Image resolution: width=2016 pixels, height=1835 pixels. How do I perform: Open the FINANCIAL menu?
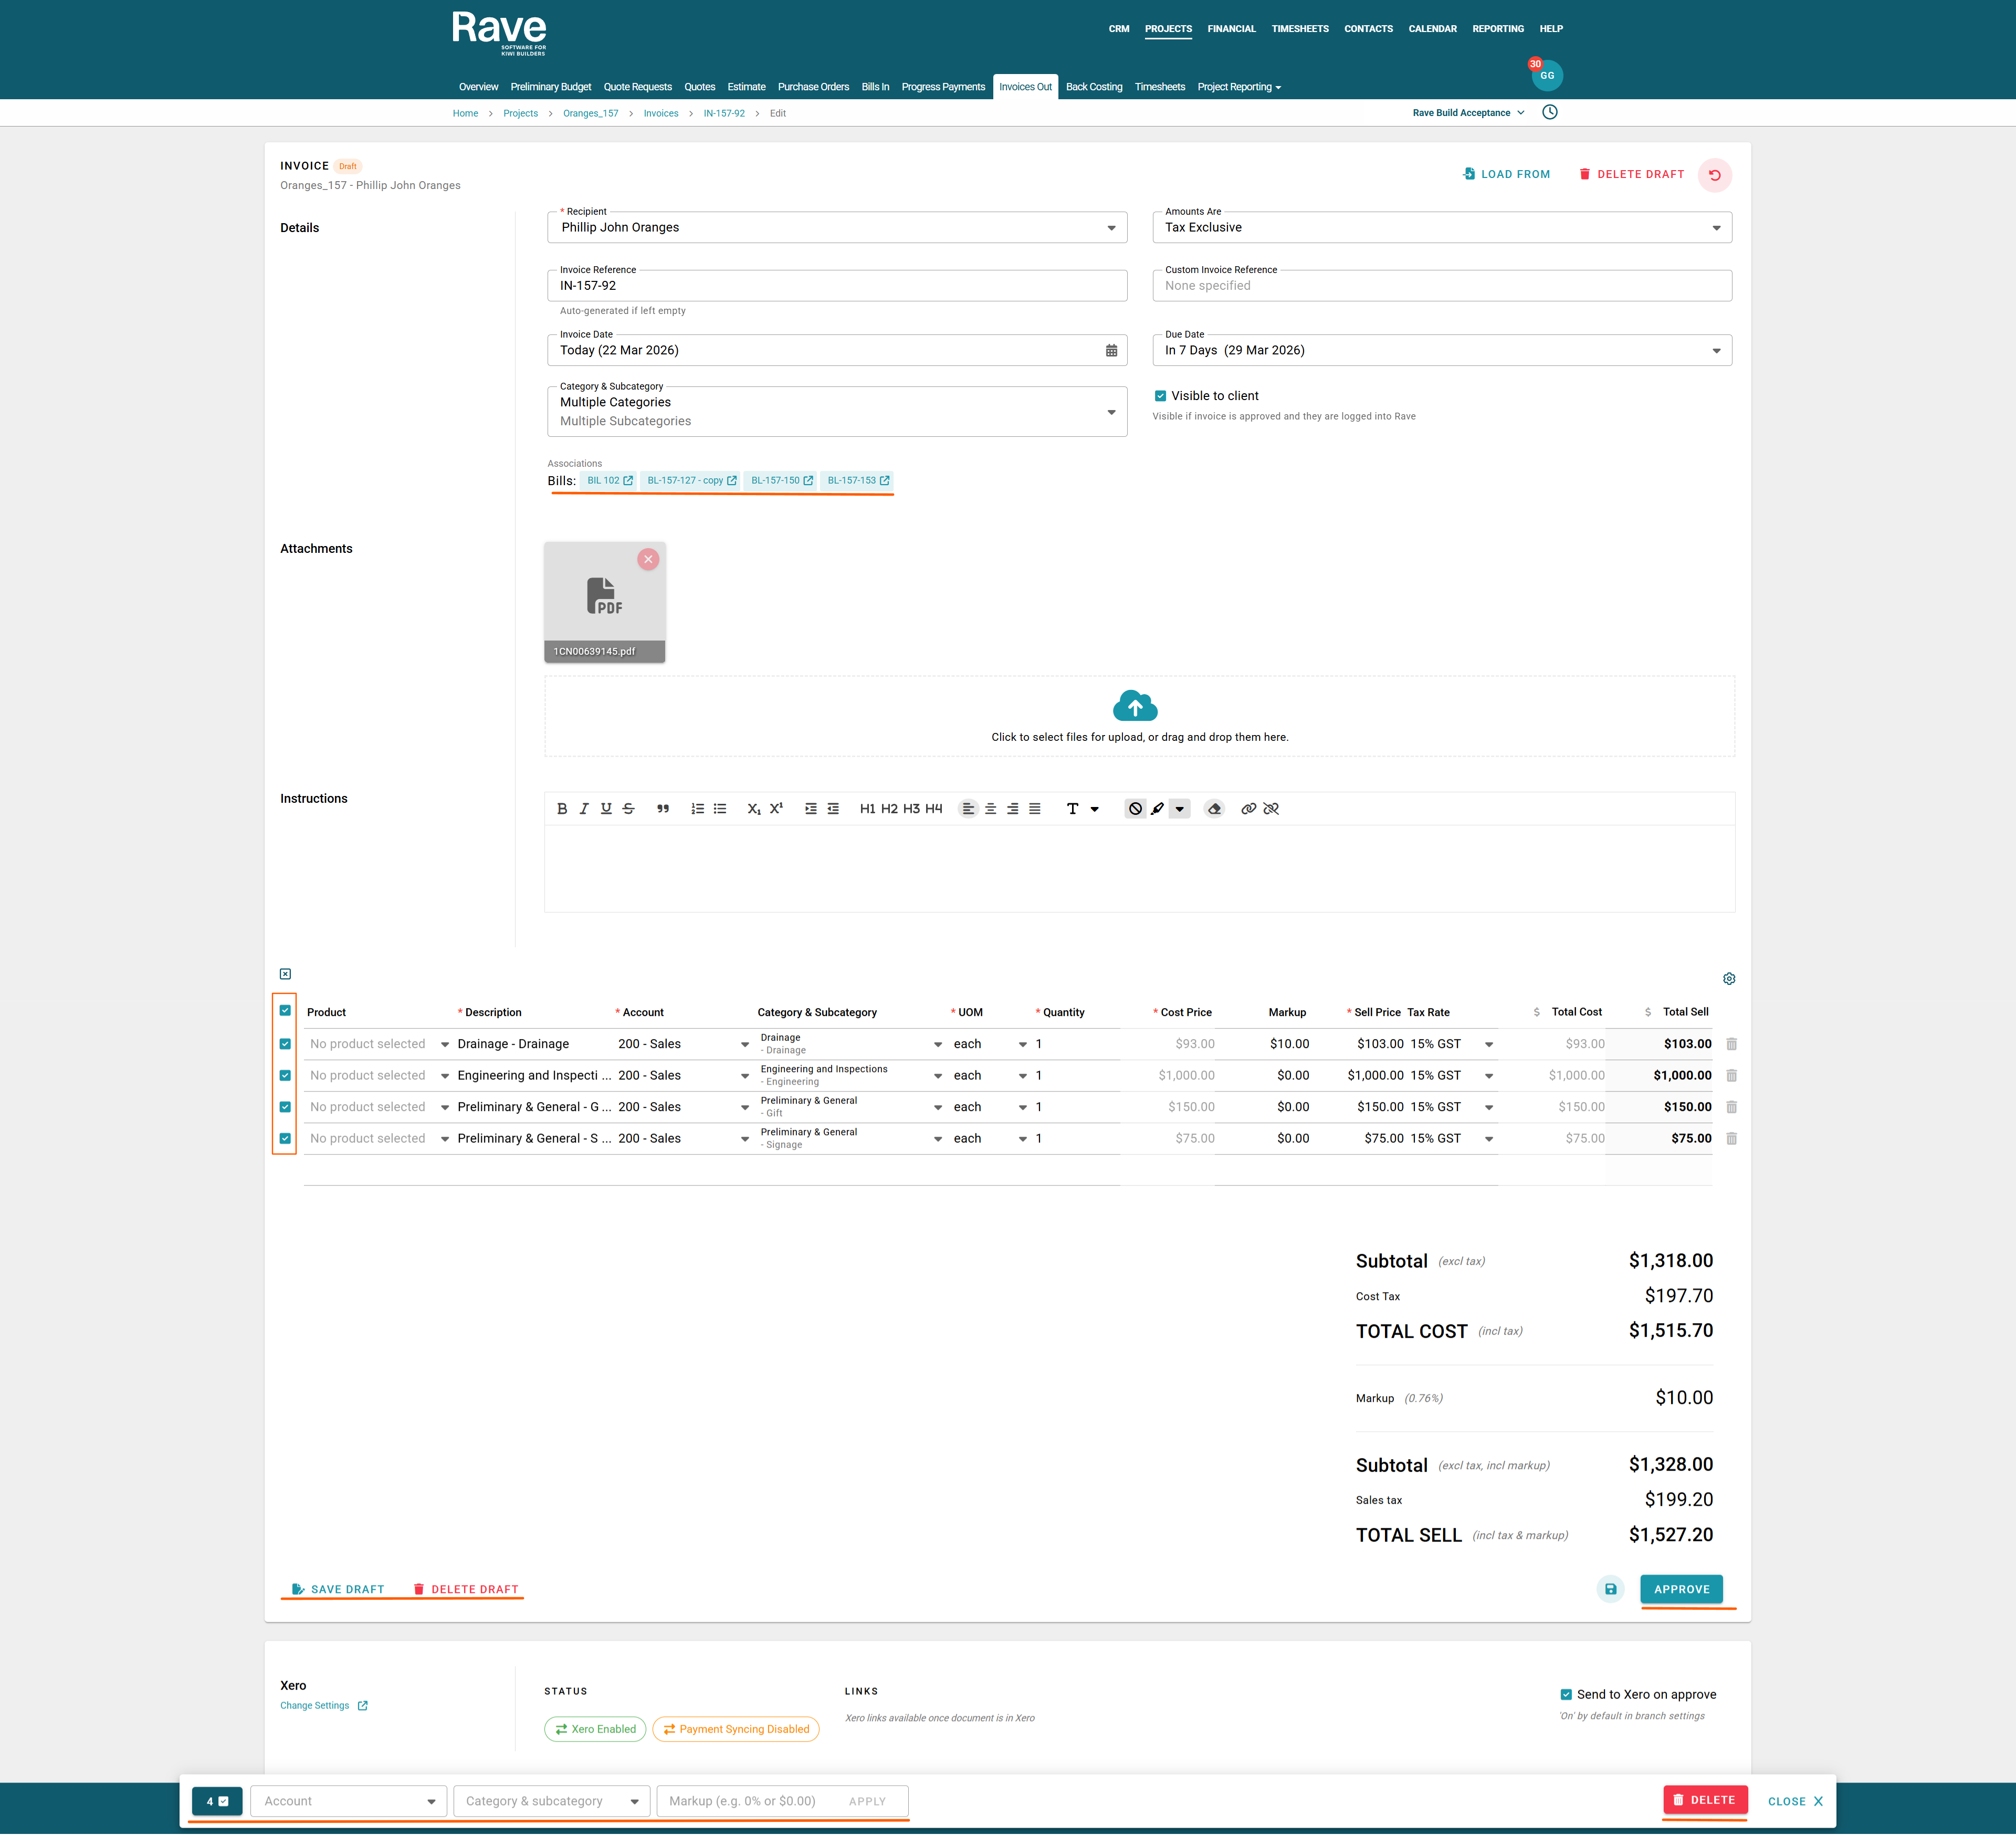coord(1231,29)
